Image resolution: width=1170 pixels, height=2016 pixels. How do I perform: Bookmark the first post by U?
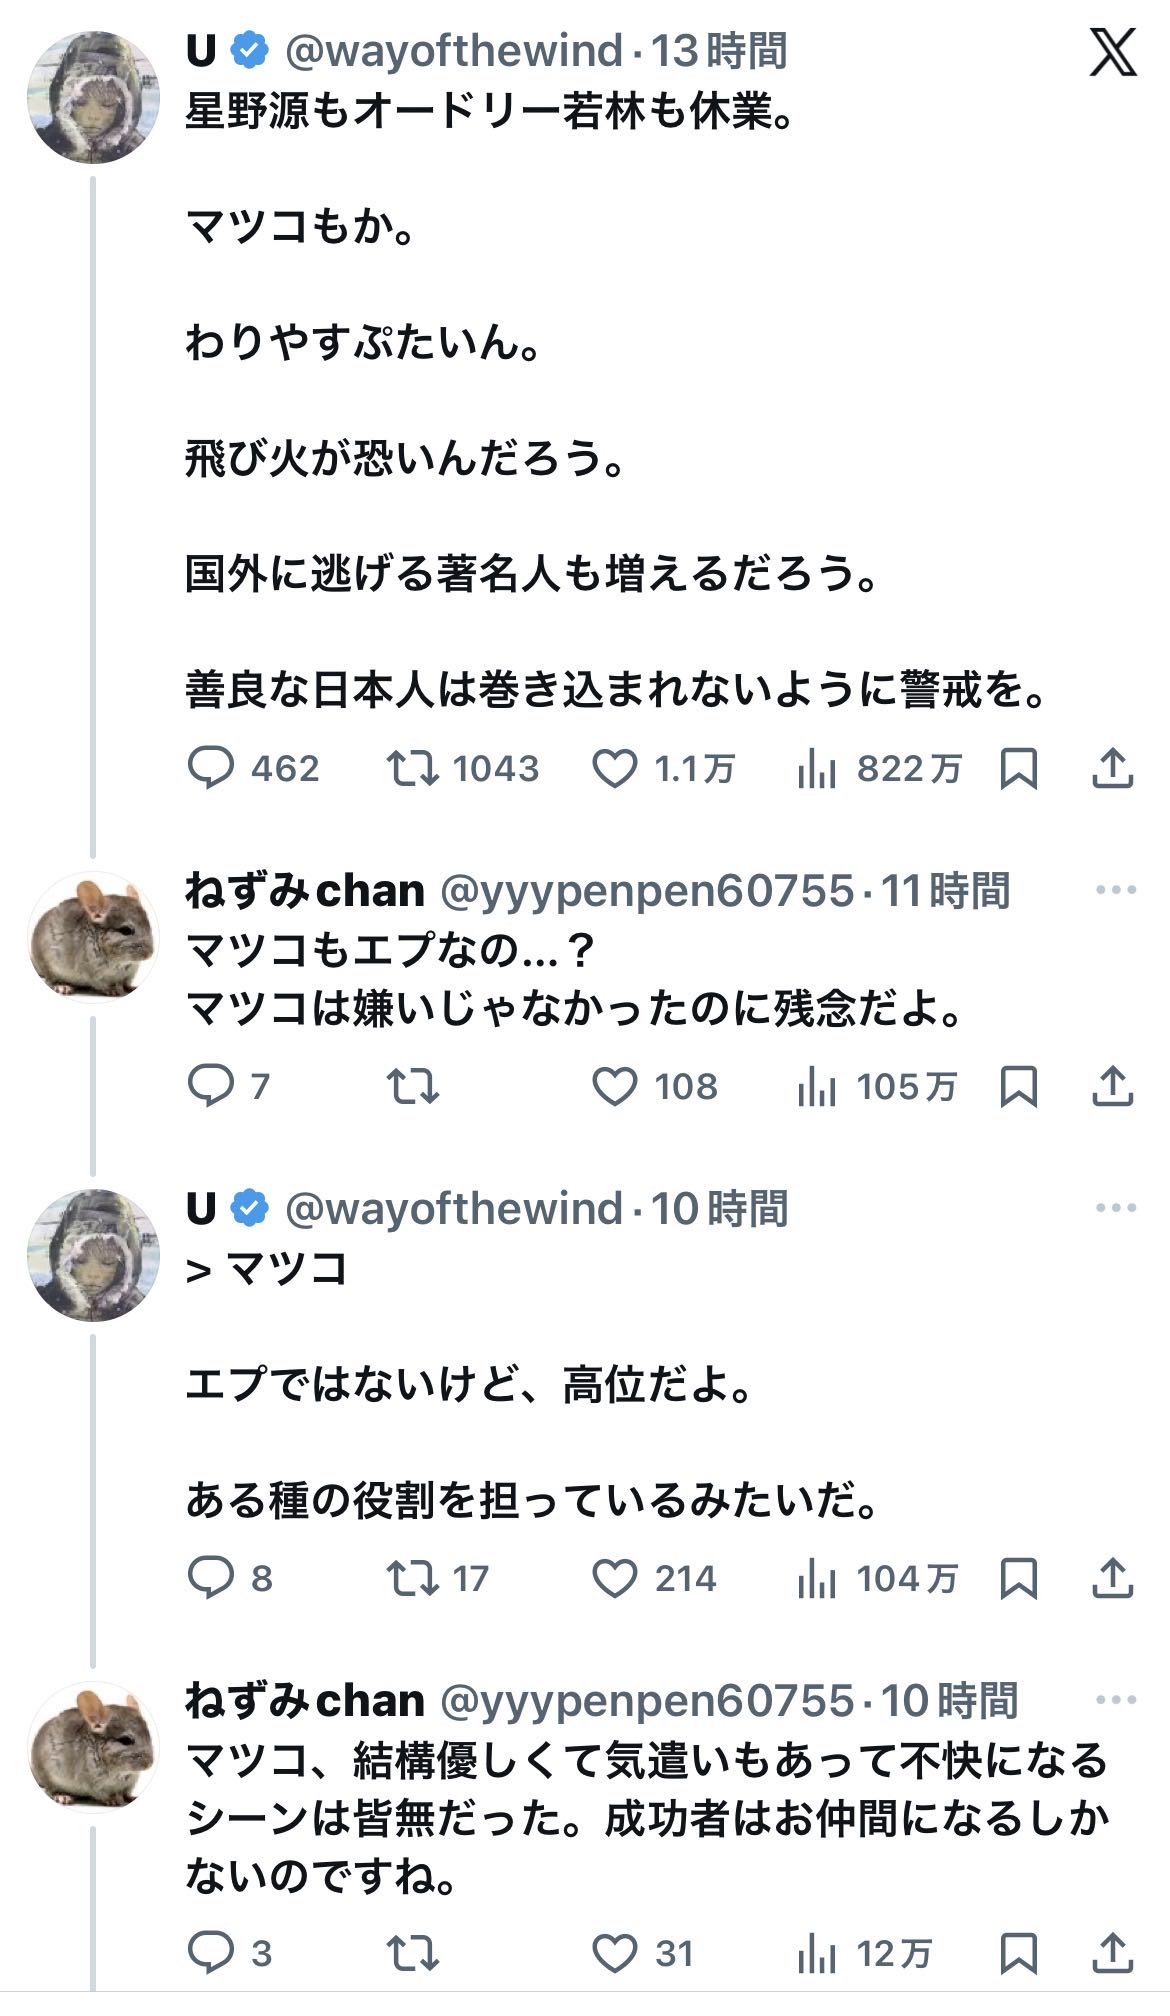coord(1018,768)
